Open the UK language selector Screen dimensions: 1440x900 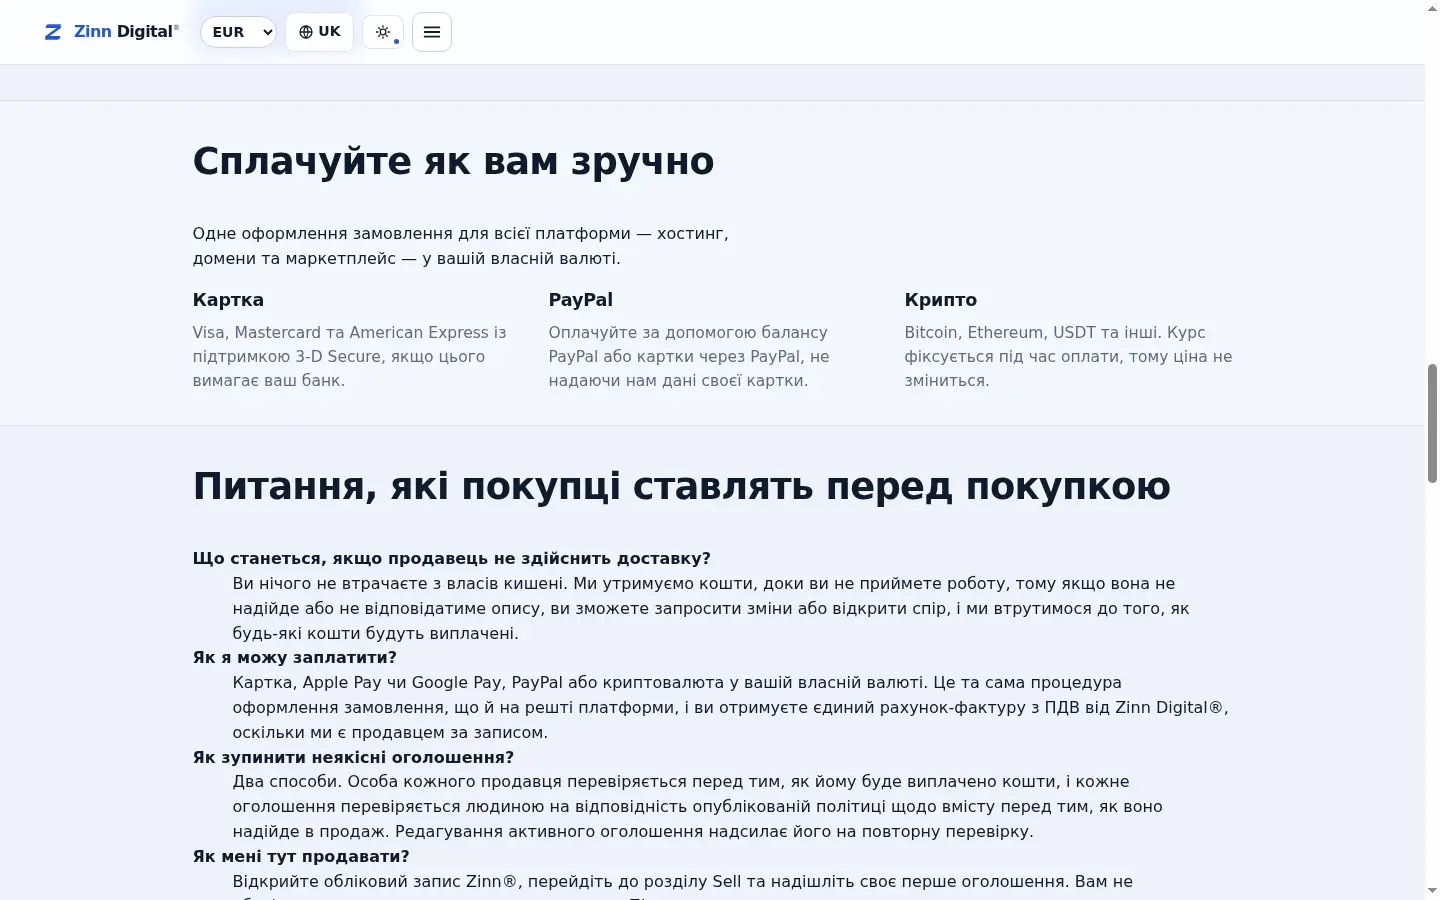pyautogui.click(x=320, y=32)
